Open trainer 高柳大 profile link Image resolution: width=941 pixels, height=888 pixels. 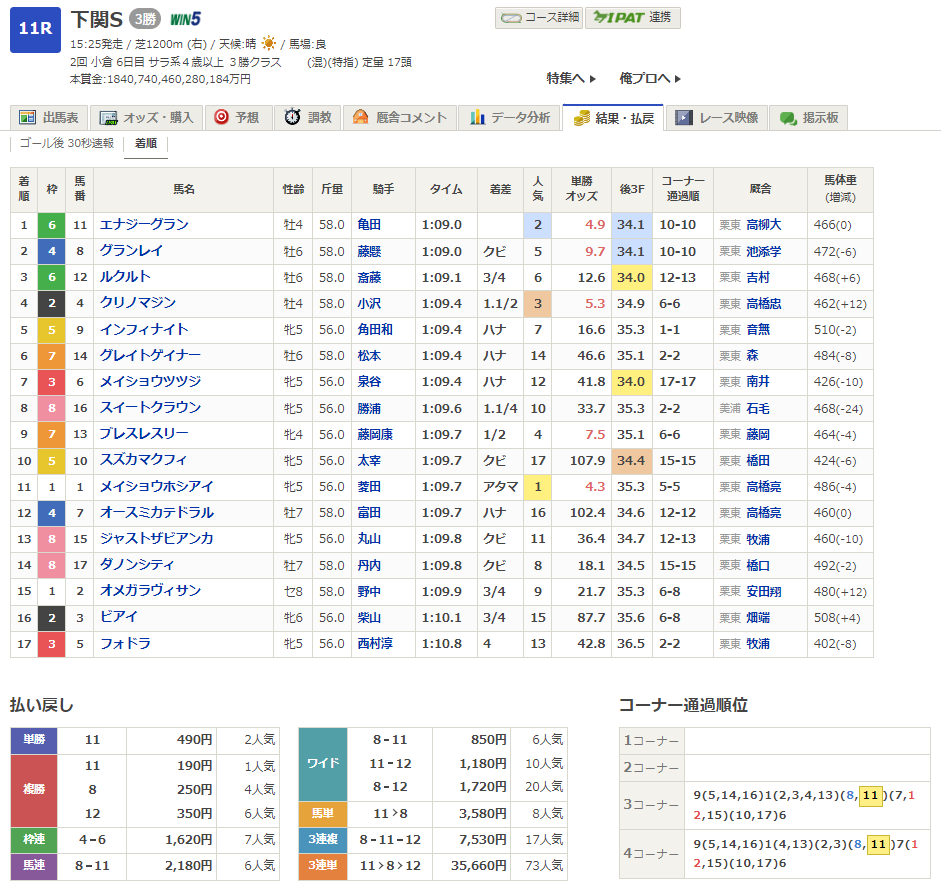tap(765, 225)
